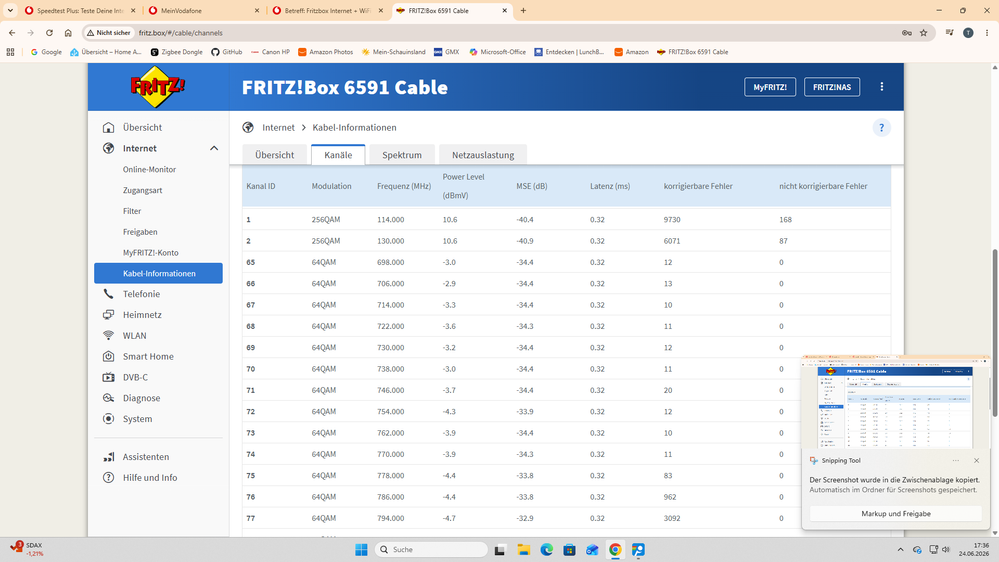Image resolution: width=999 pixels, height=562 pixels.
Task: Switch to the Übersicht tab
Action: (275, 155)
